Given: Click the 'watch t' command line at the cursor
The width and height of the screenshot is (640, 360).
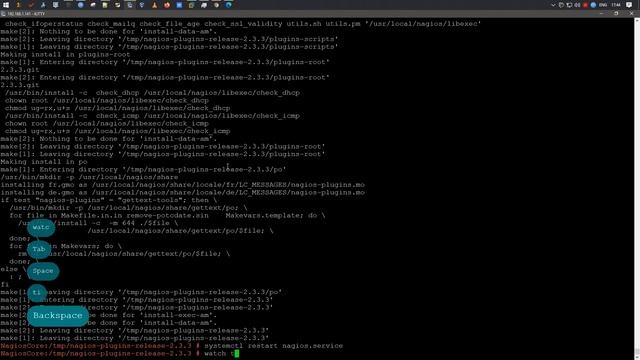Looking at the screenshot, I should (221, 353).
